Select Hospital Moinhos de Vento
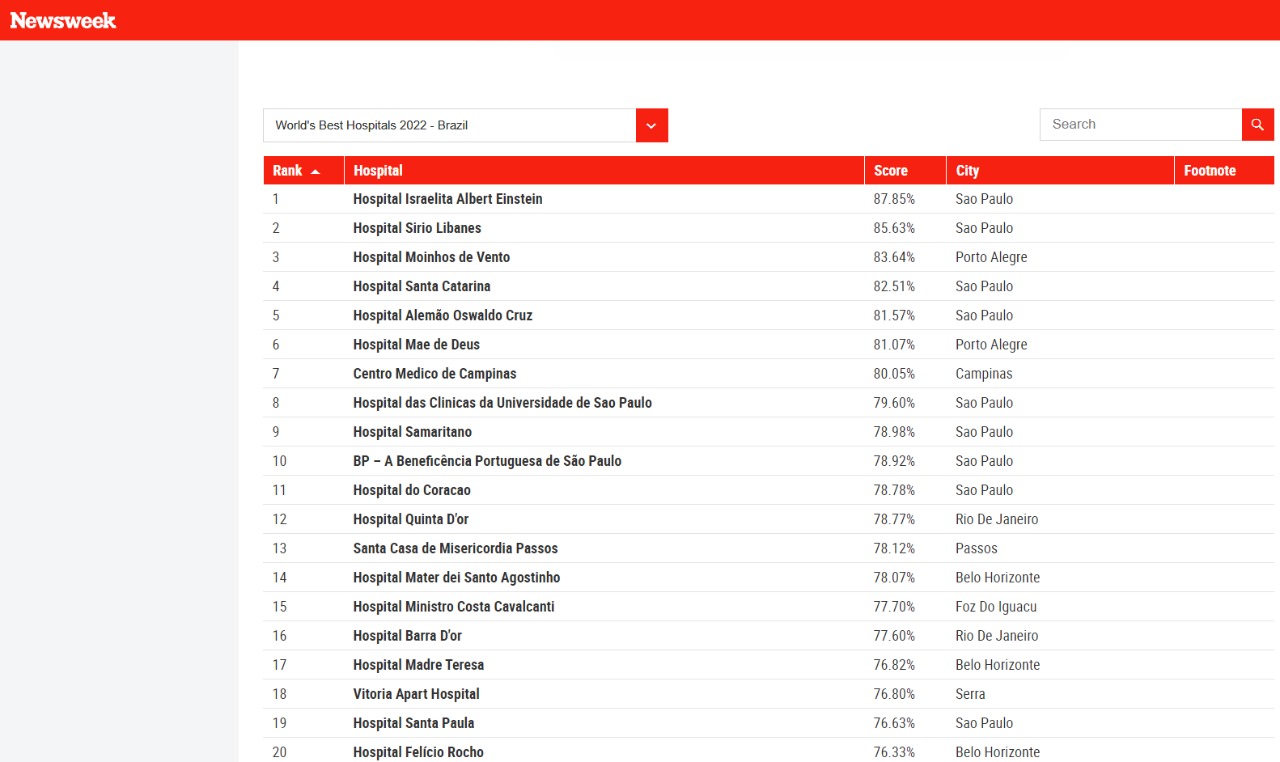The height and width of the screenshot is (762, 1280). click(x=431, y=257)
